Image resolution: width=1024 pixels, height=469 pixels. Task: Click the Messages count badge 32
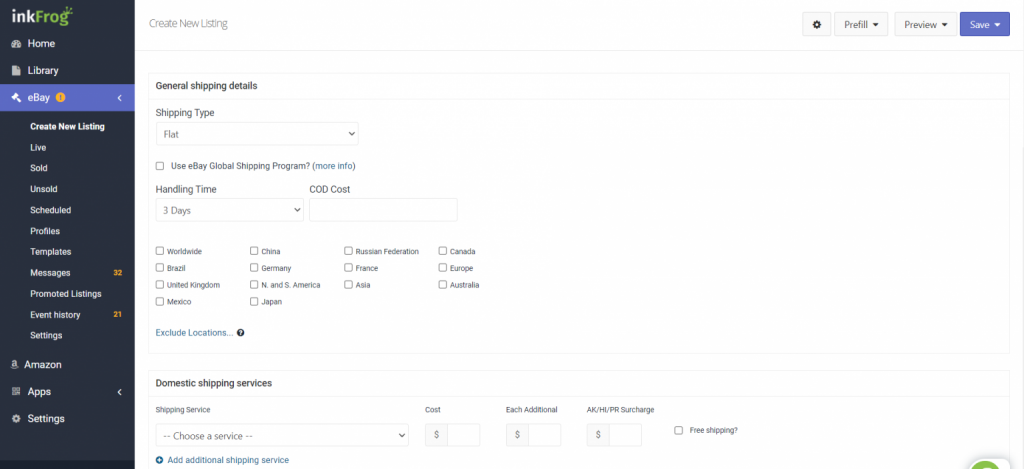118,273
